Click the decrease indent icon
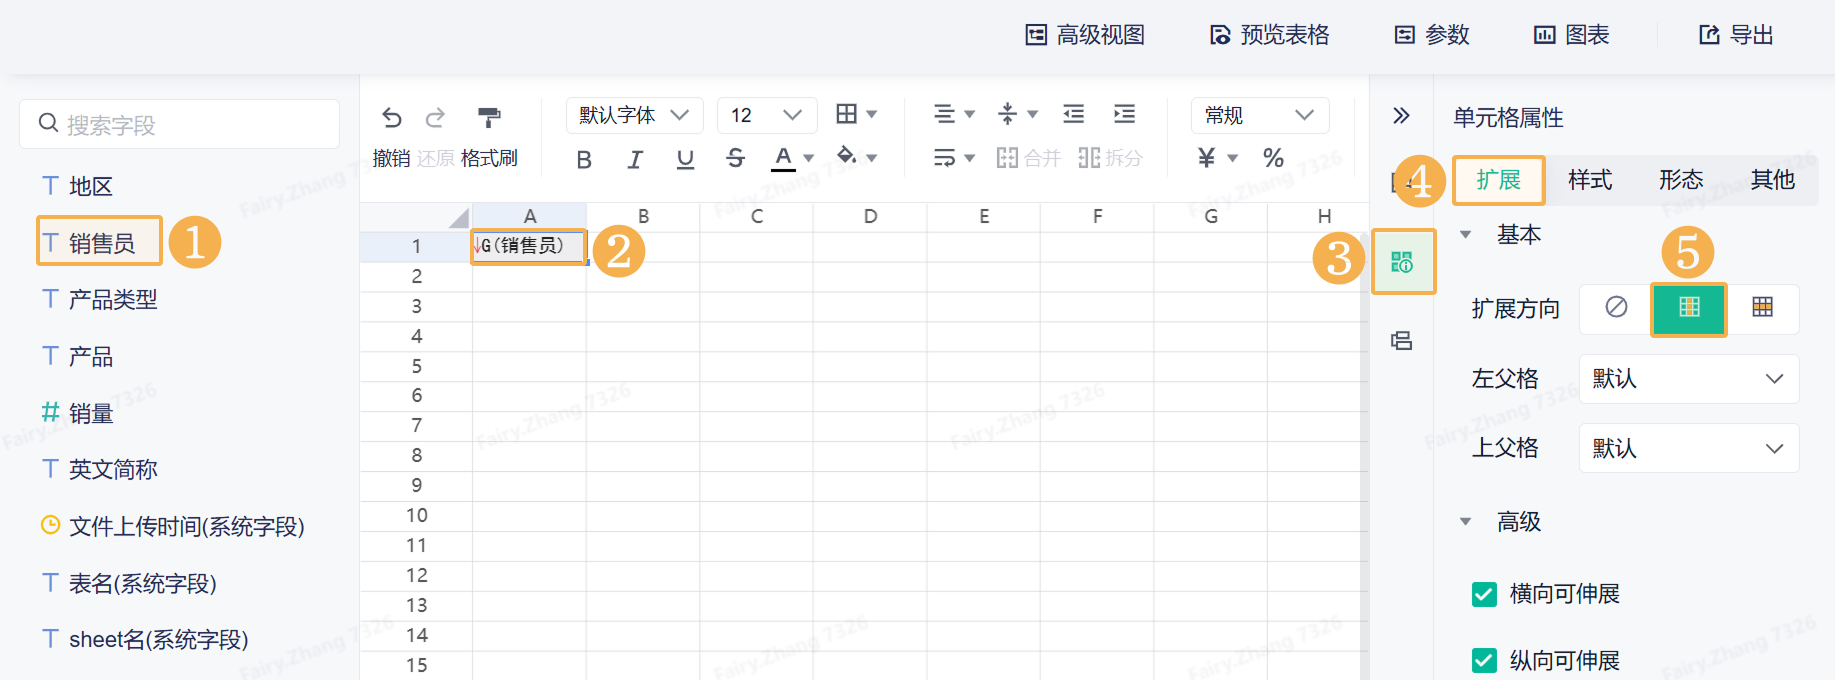1835x680 pixels. pos(1074,114)
